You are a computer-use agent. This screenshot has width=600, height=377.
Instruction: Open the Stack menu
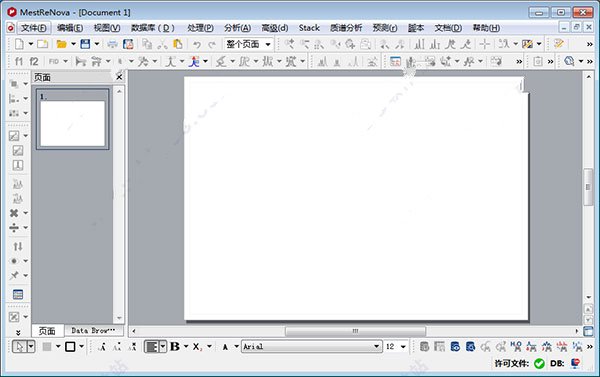(309, 28)
